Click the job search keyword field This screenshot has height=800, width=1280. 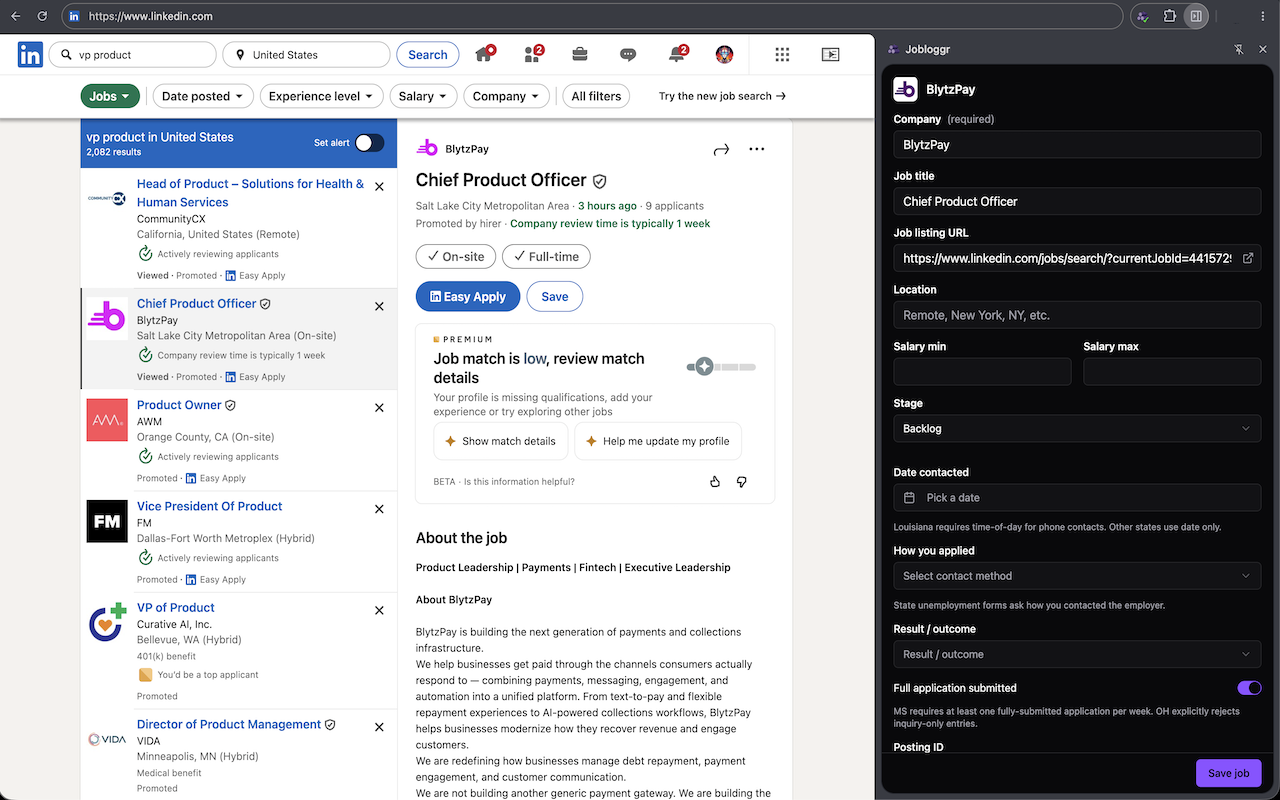pos(133,55)
